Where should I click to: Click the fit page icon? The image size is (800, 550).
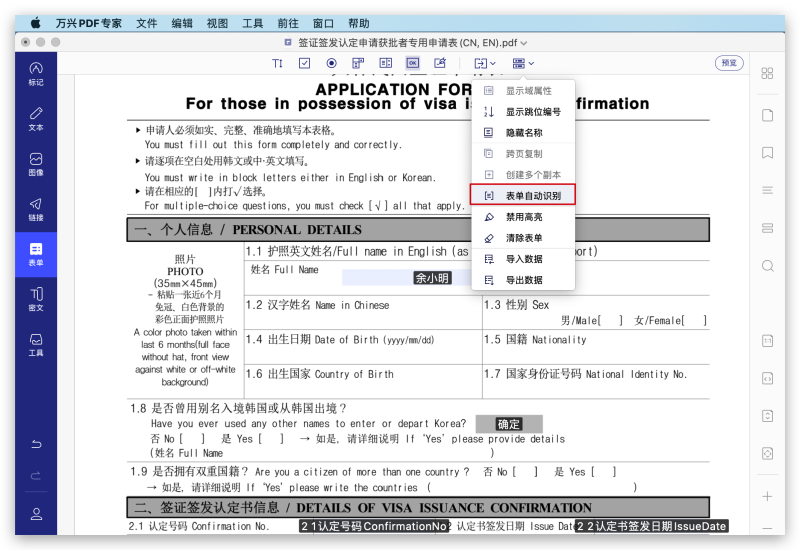click(767, 454)
